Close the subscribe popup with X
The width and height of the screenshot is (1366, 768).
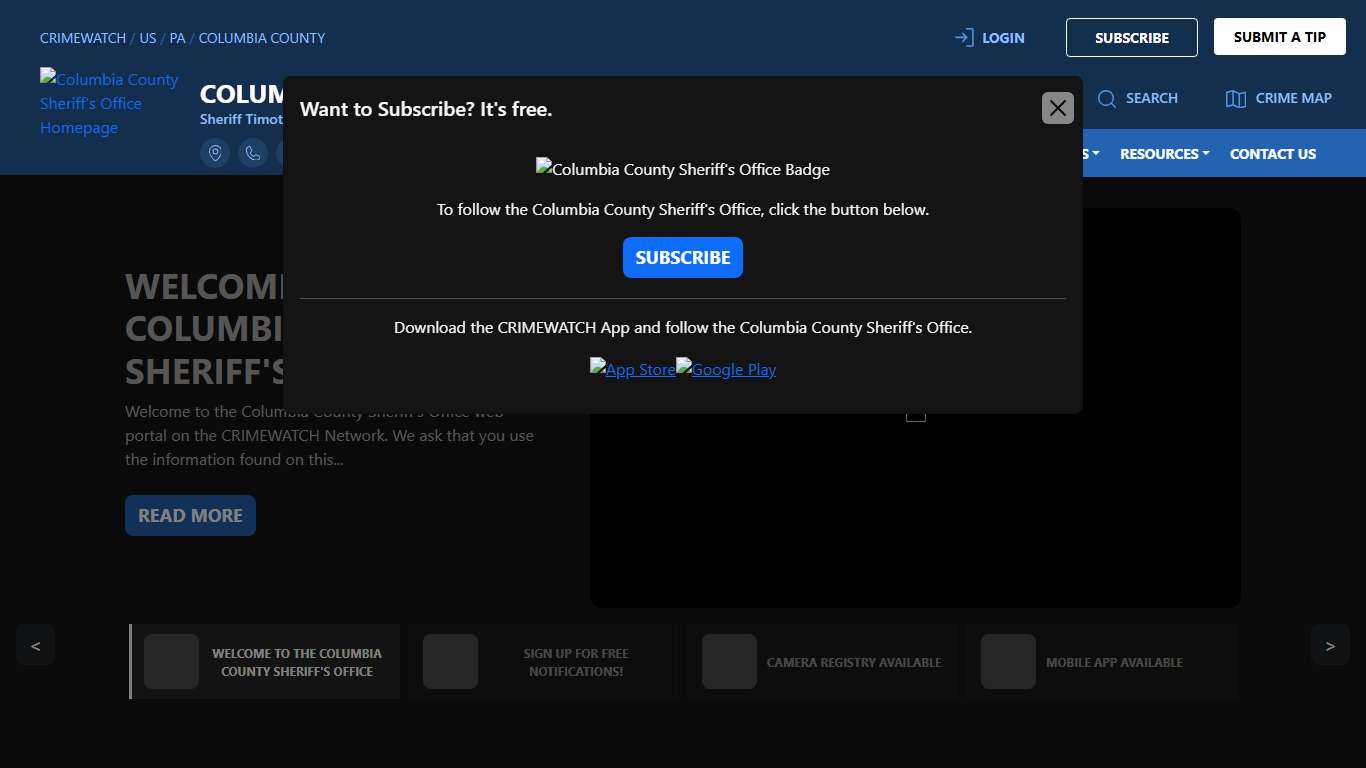(x=1057, y=108)
